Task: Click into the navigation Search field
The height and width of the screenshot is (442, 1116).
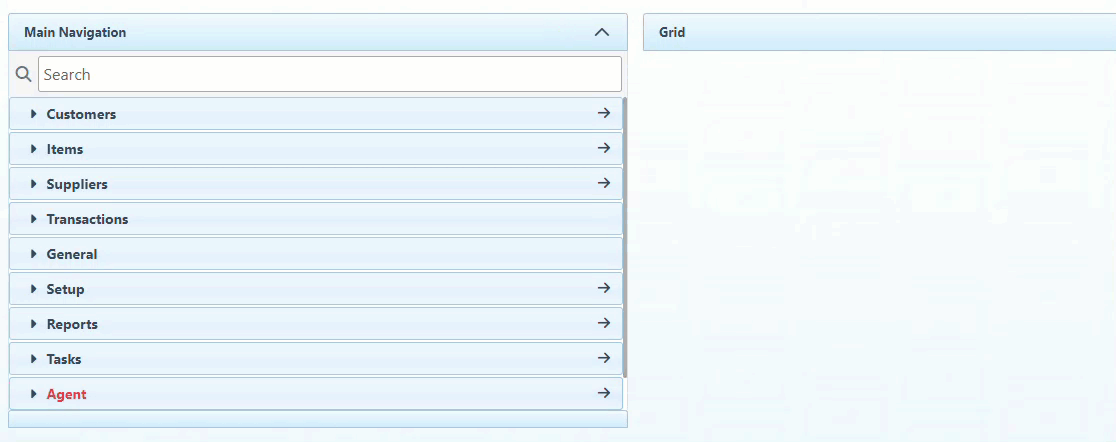Action: tap(329, 75)
